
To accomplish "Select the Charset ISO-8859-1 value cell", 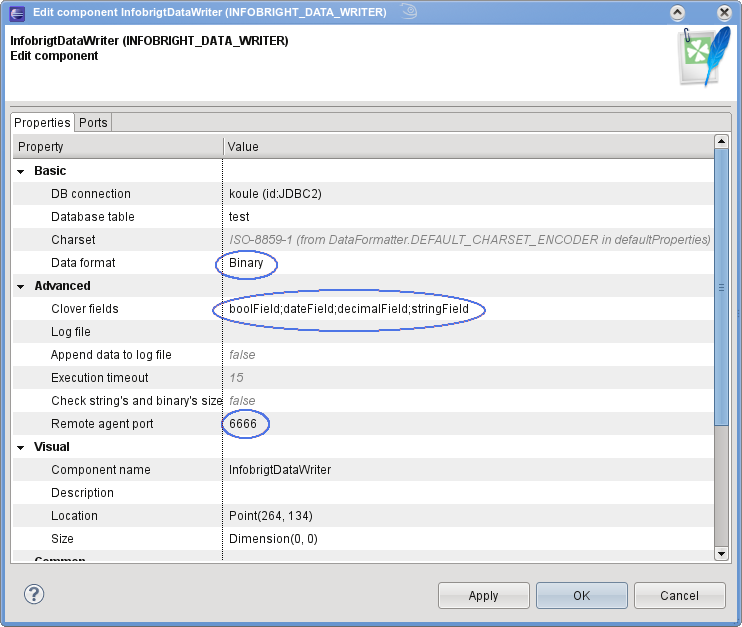I will pos(468,240).
